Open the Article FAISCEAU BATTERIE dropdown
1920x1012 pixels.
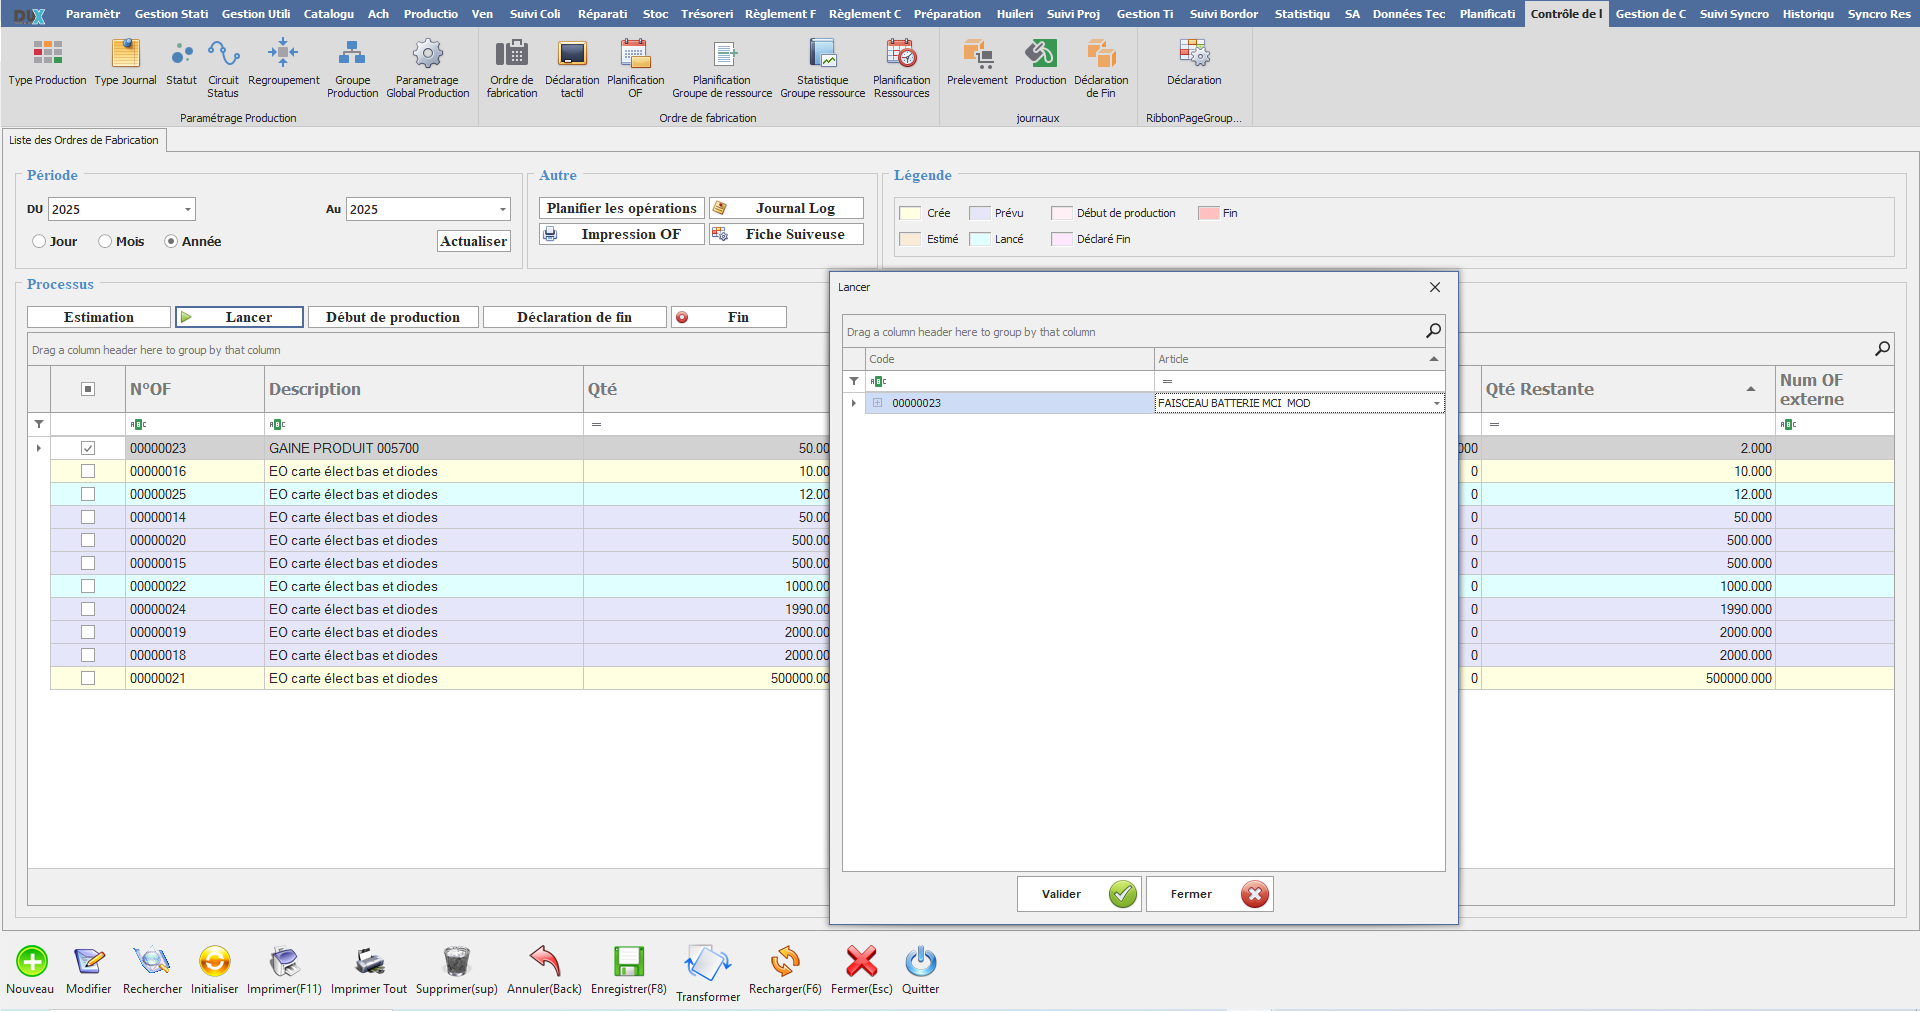(1436, 404)
